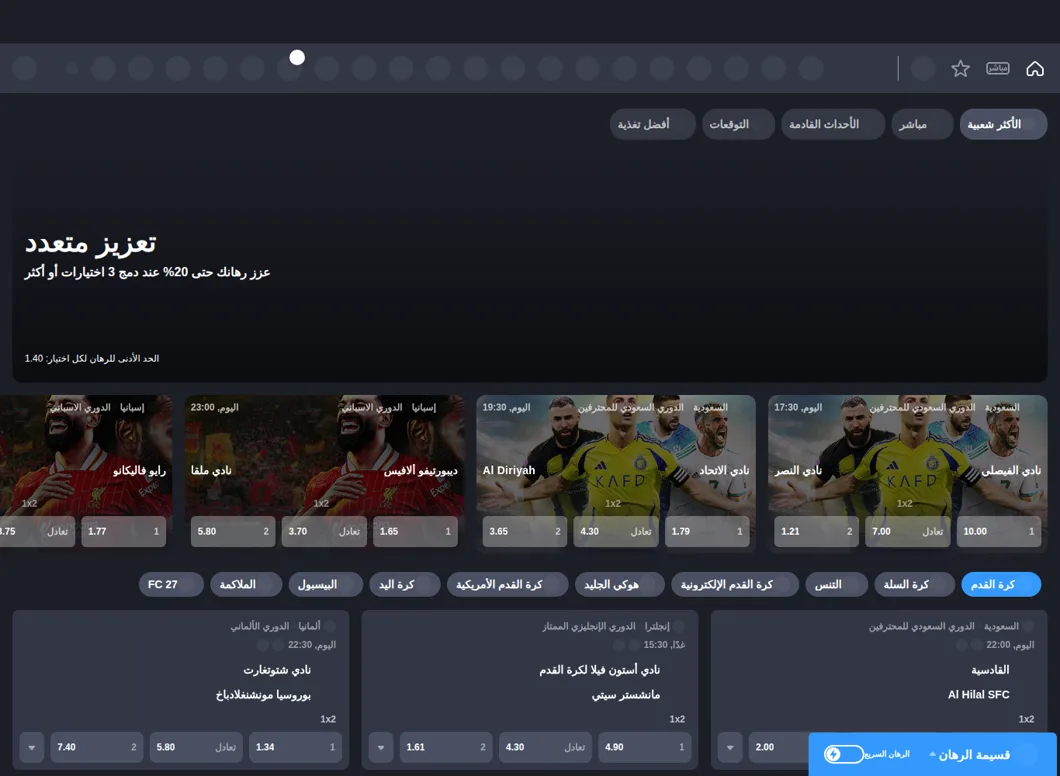Screen dimensions: 1060x776
Task: Open the multi boost 'تعزيز متعدد' banner
Action: [530, 270]
